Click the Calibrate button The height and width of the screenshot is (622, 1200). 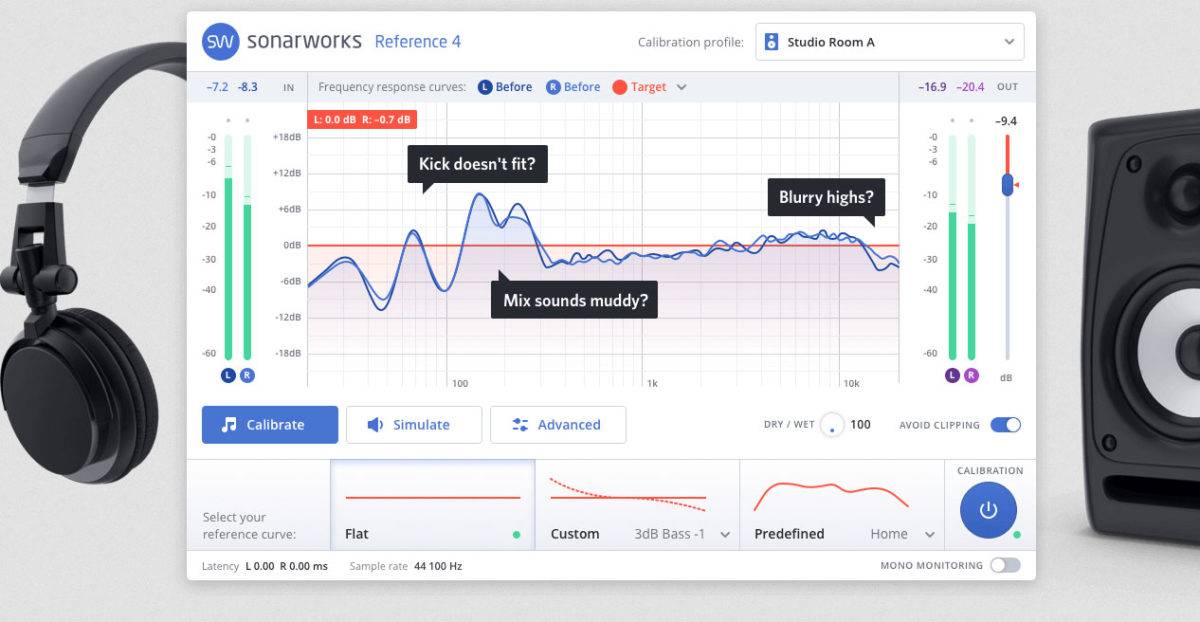coord(270,425)
